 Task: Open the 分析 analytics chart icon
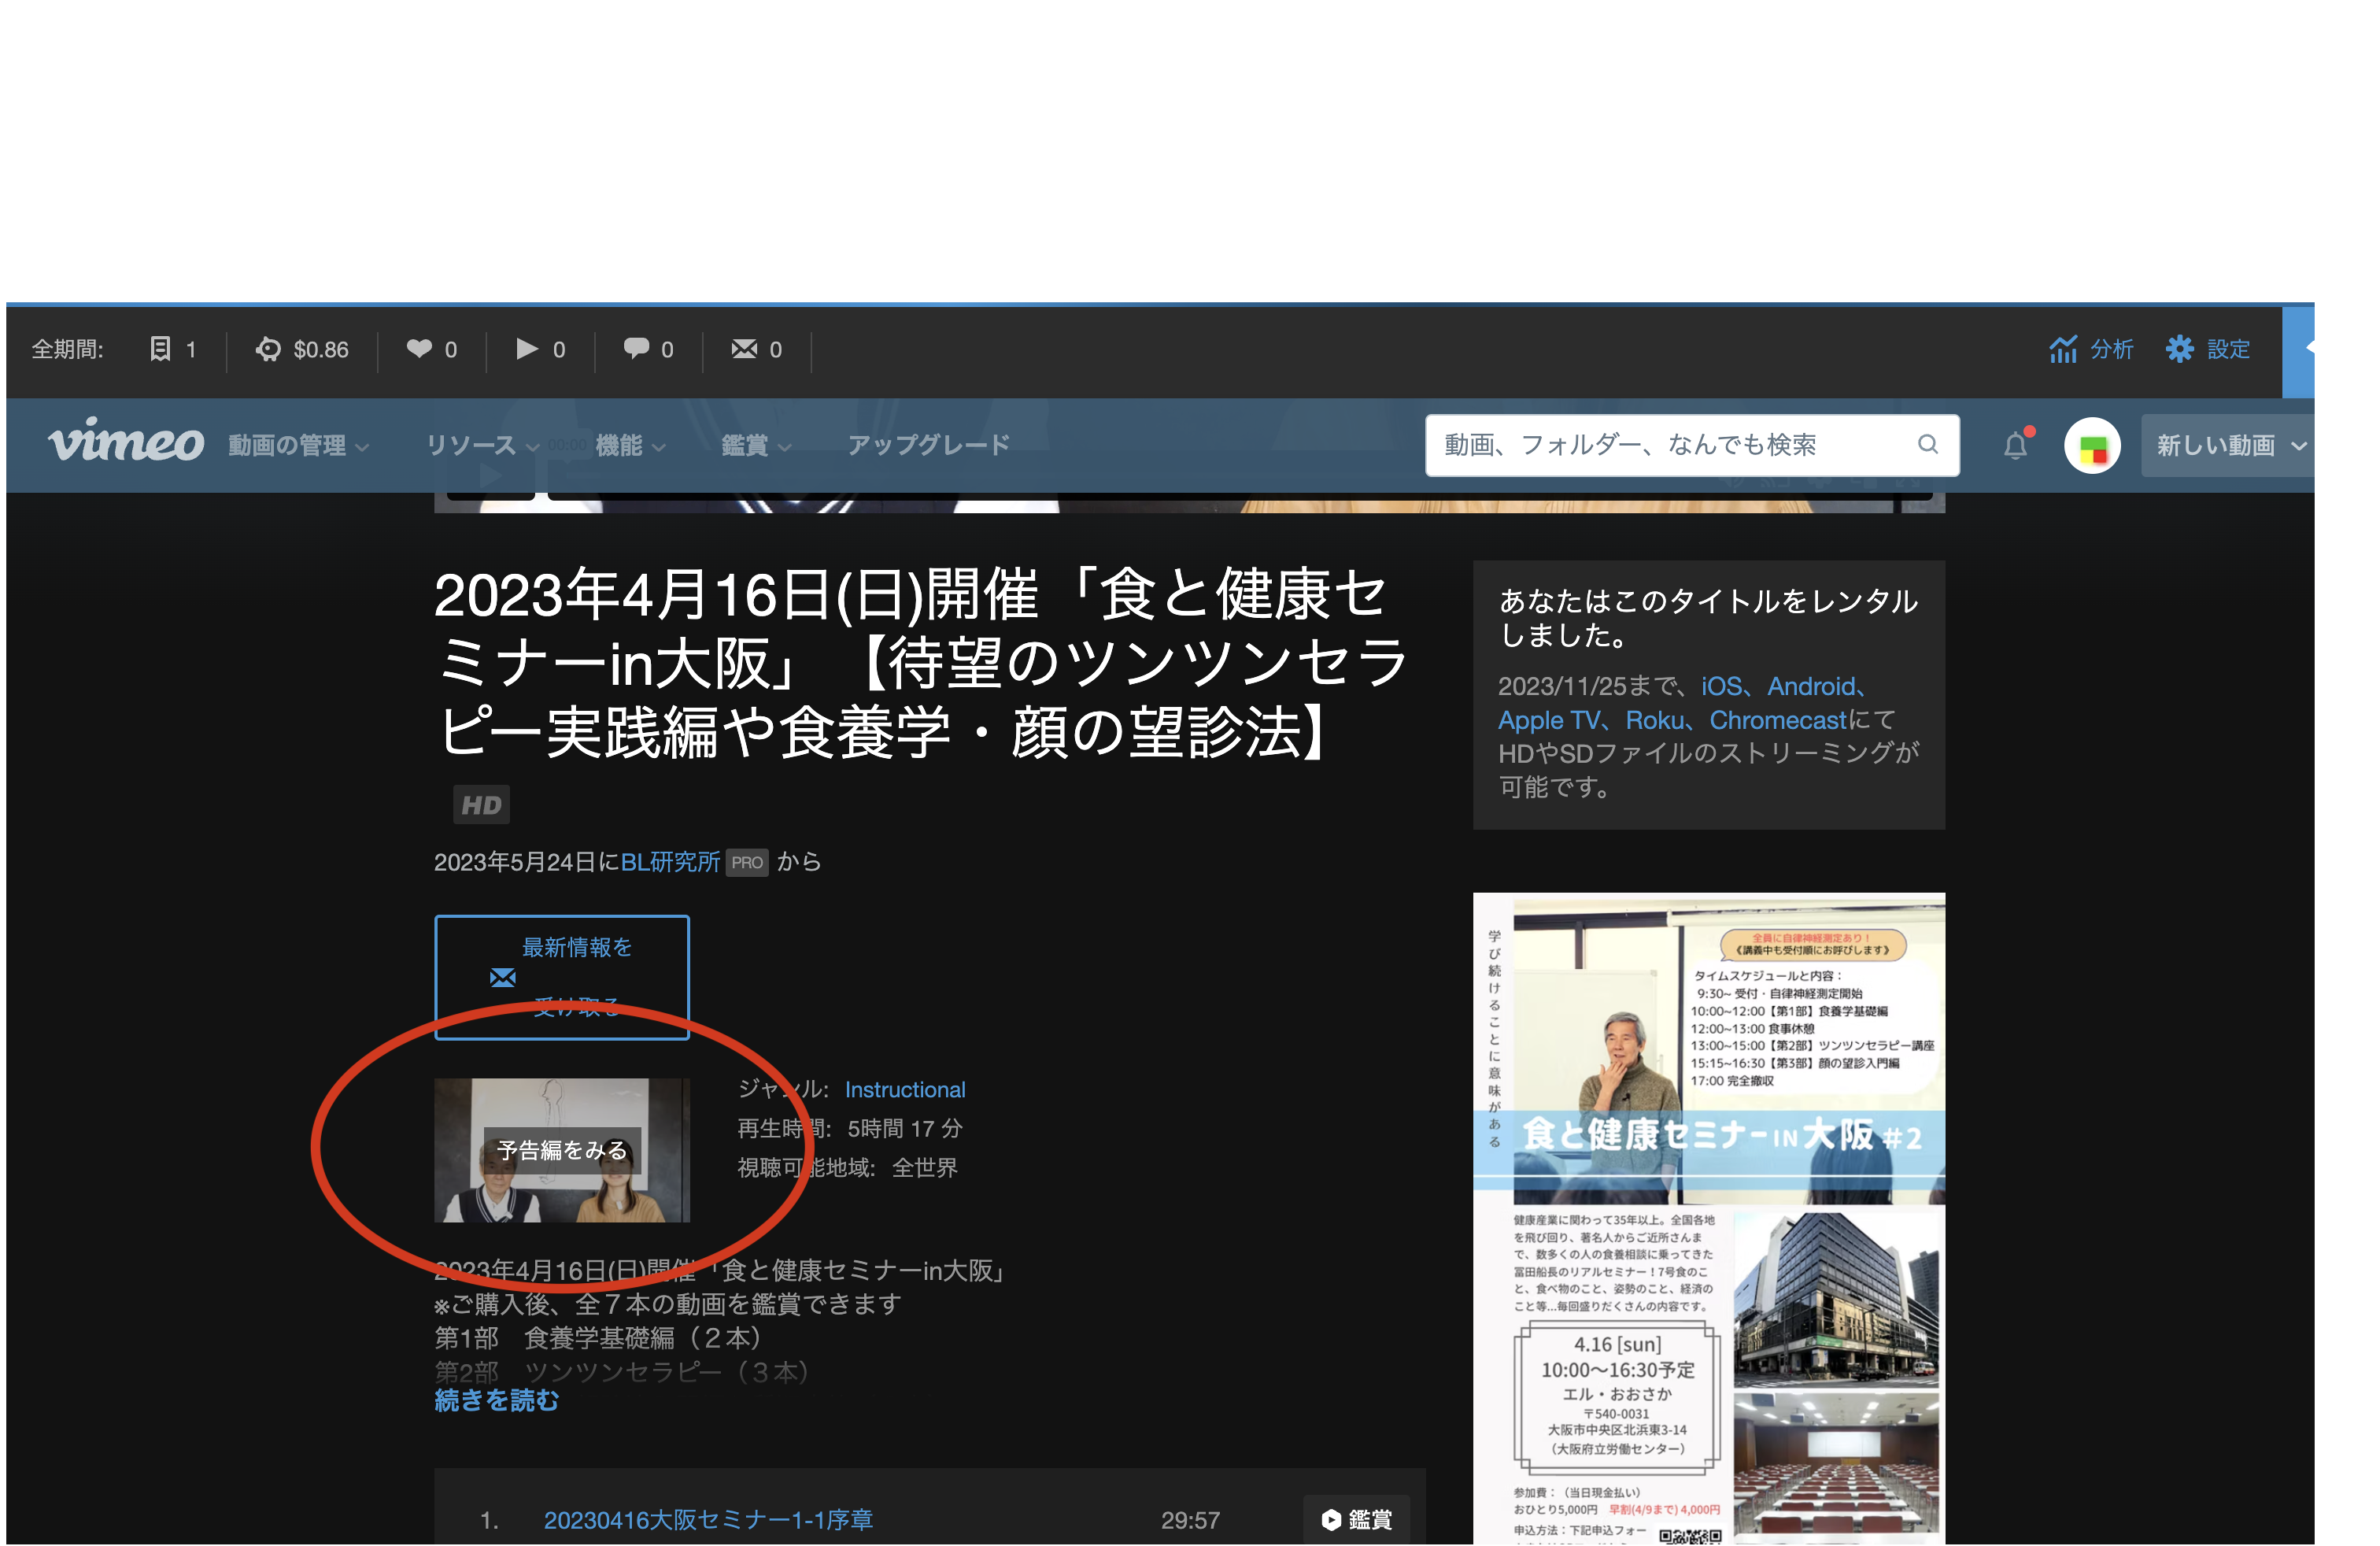[x=2062, y=349]
